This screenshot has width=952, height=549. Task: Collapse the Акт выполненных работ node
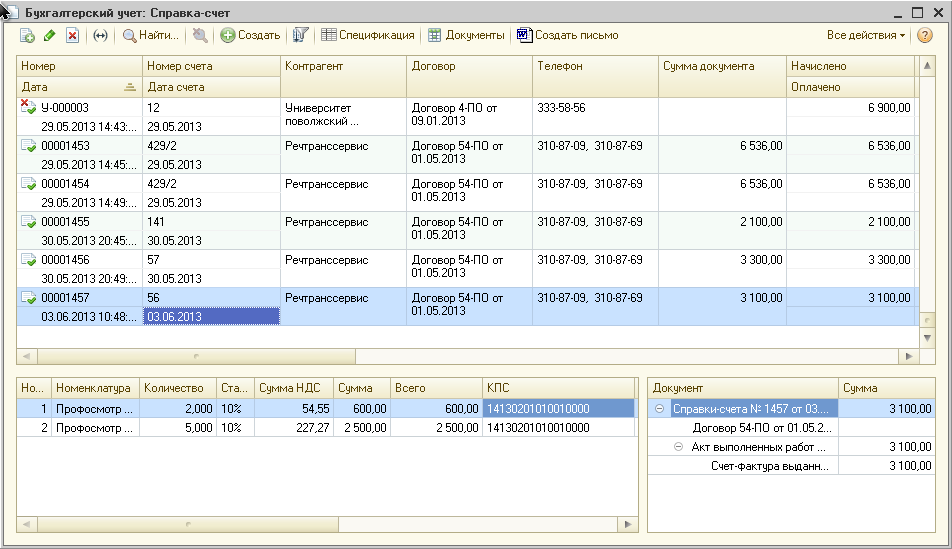[678, 447]
